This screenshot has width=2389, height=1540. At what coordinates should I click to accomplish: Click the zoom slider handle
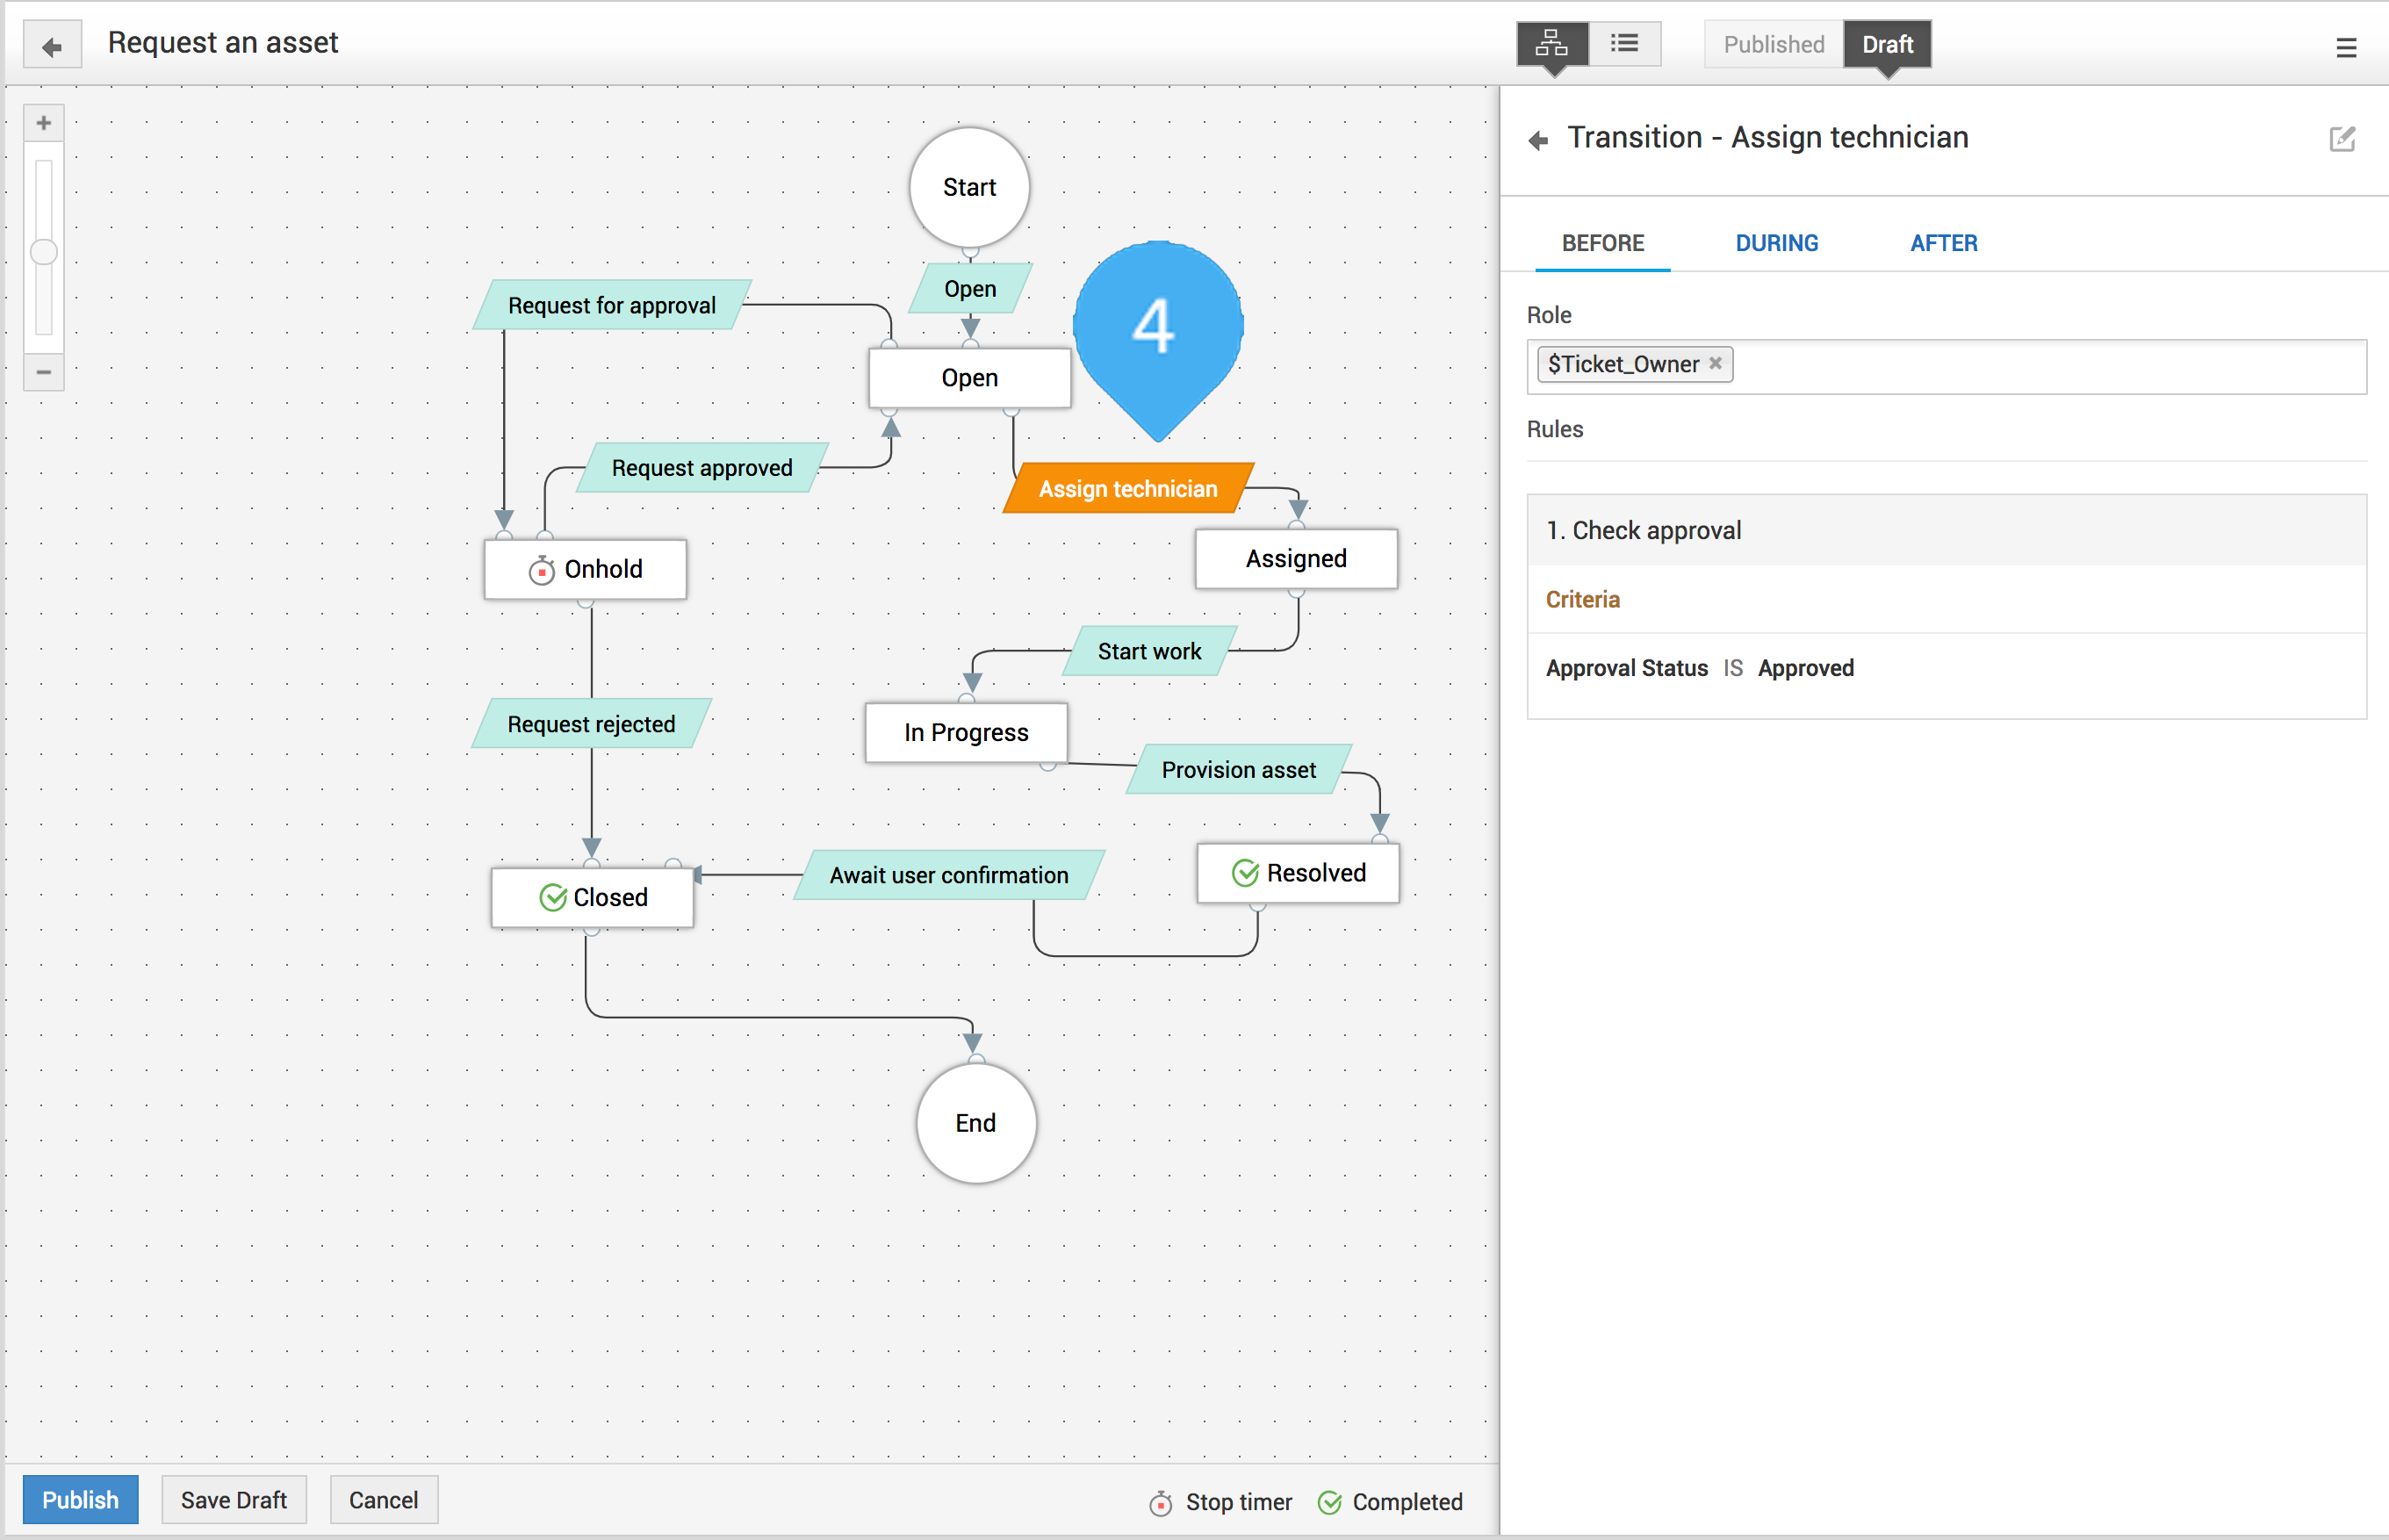point(43,252)
